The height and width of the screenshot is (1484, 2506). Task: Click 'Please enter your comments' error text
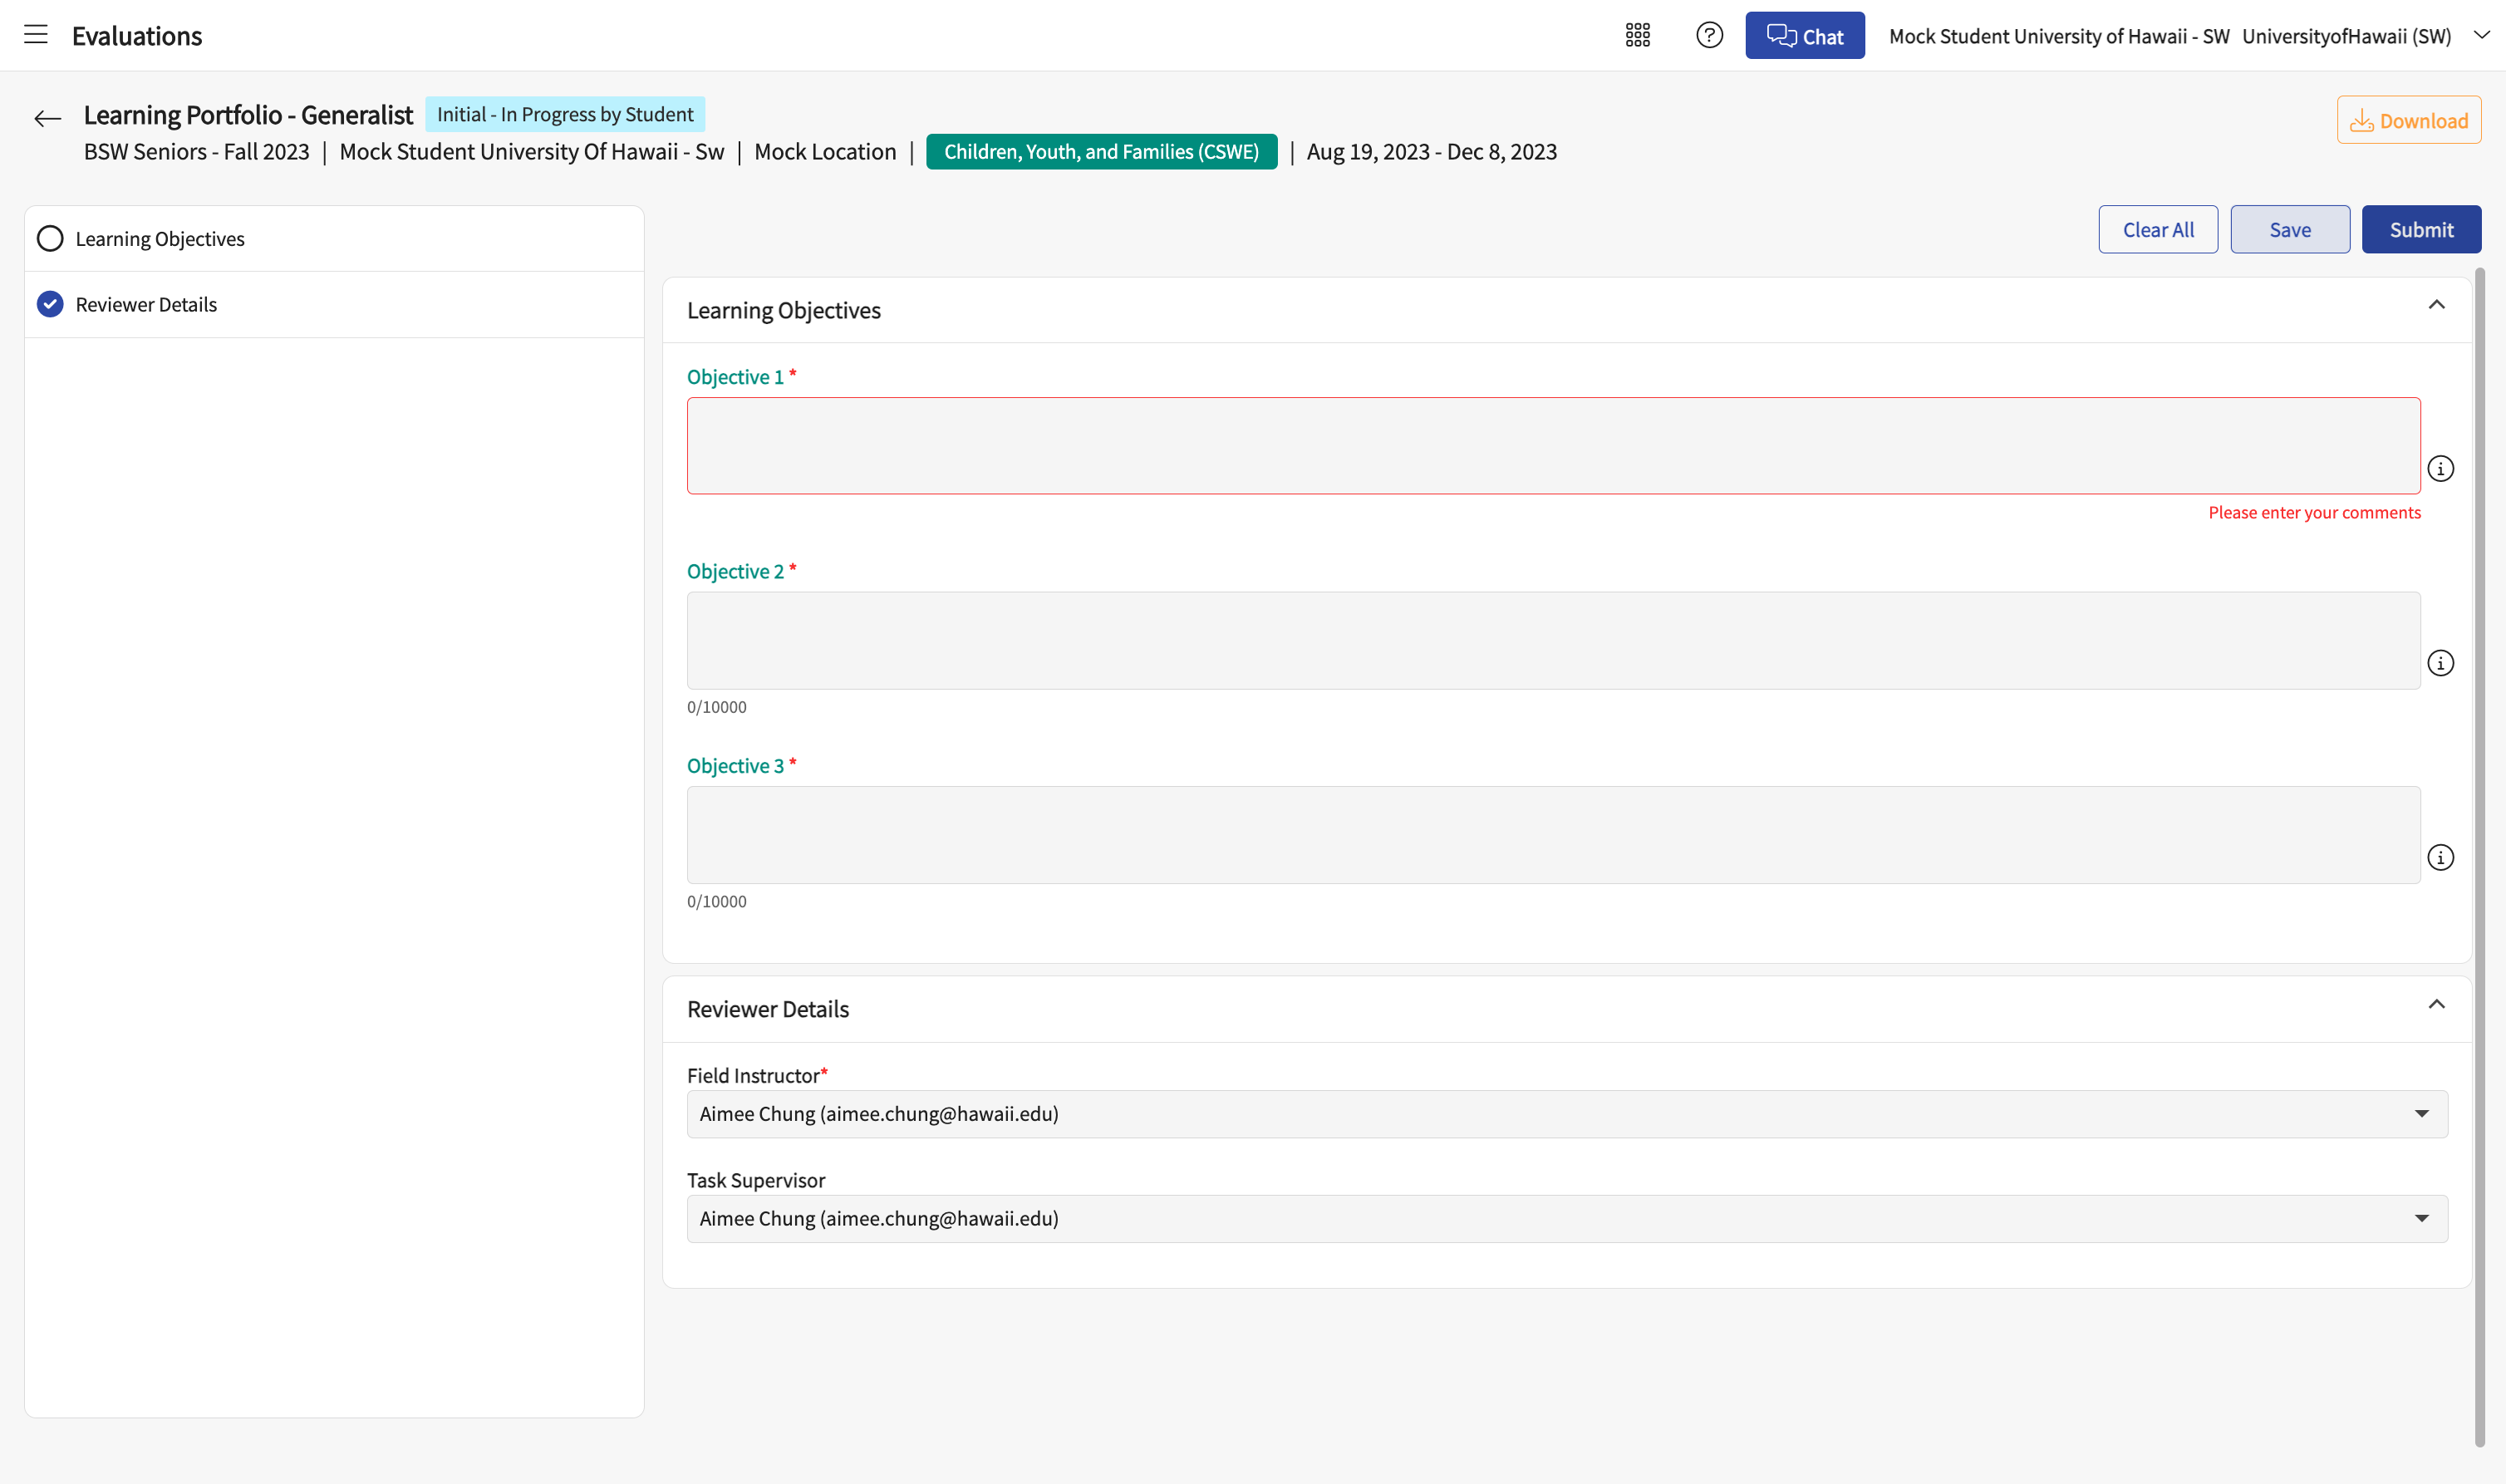click(x=2314, y=513)
